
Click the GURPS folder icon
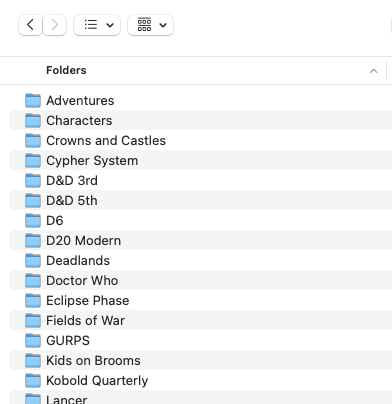33,341
